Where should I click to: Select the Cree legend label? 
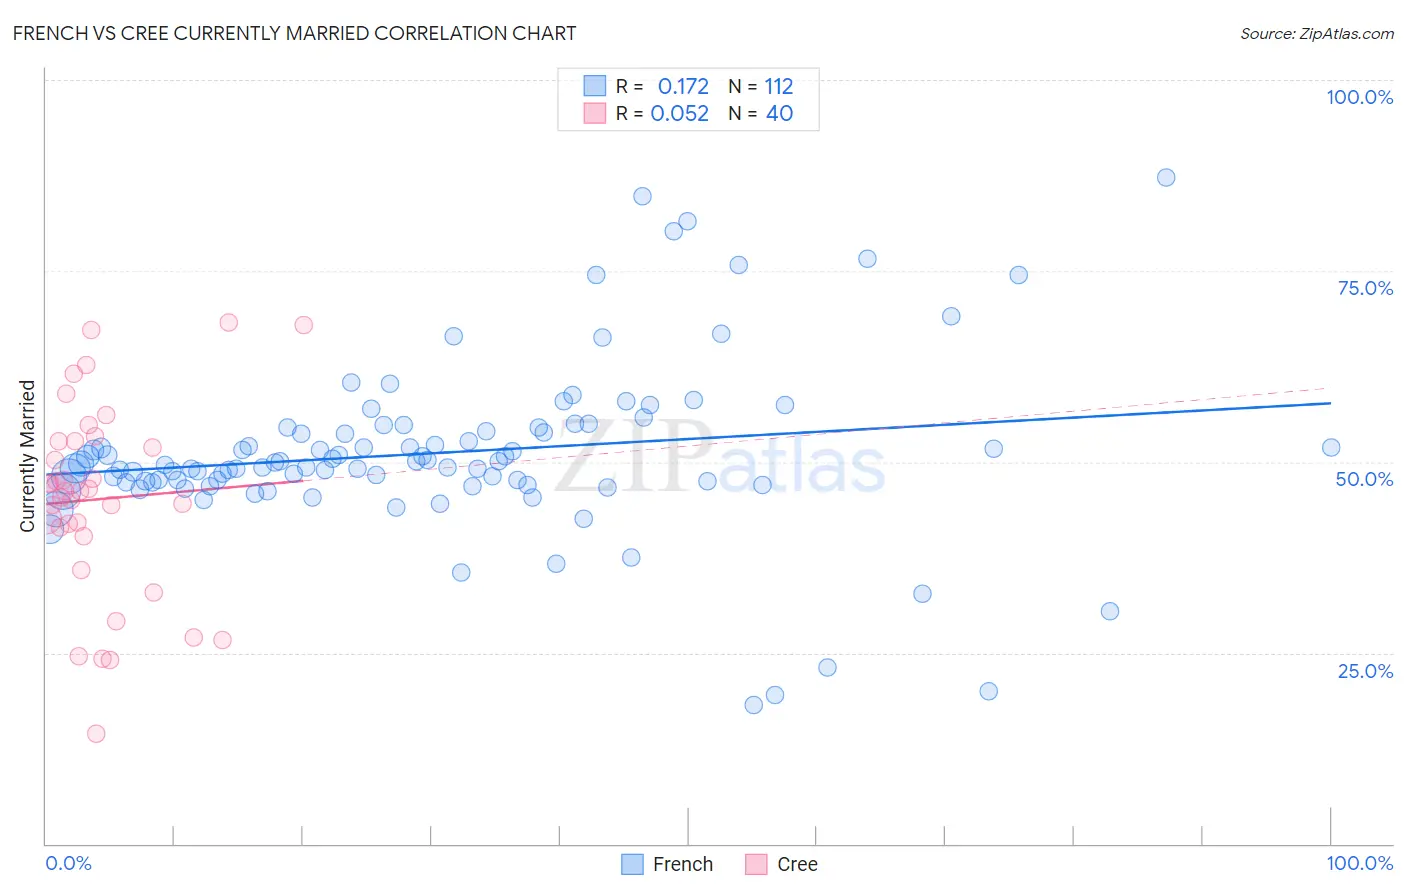click(x=797, y=864)
